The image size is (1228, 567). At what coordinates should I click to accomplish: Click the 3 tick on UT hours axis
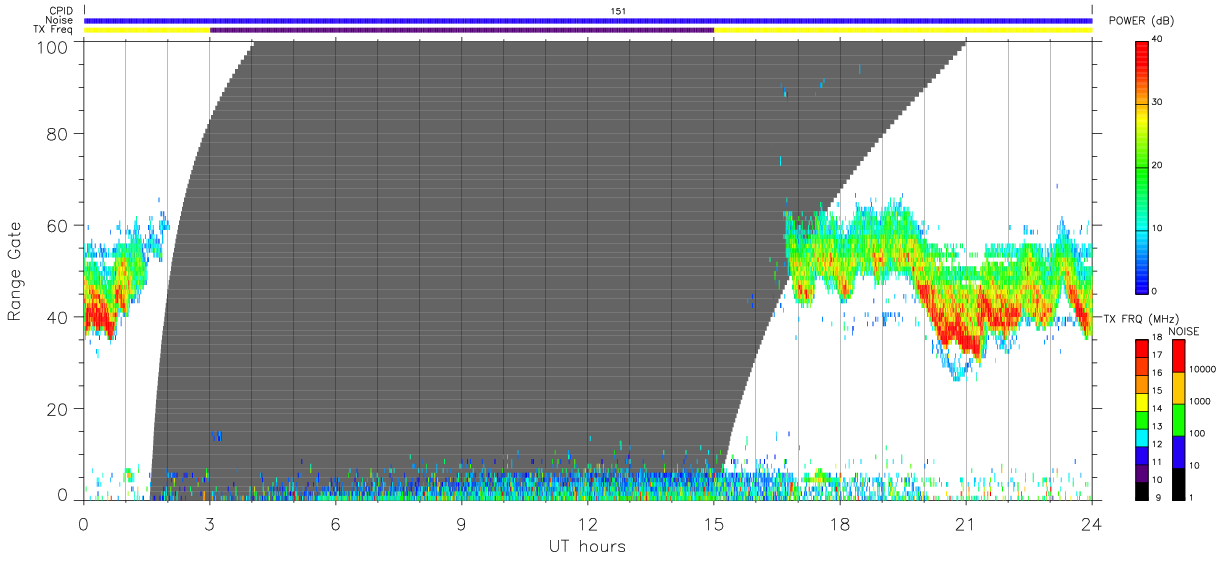pos(209,523)
